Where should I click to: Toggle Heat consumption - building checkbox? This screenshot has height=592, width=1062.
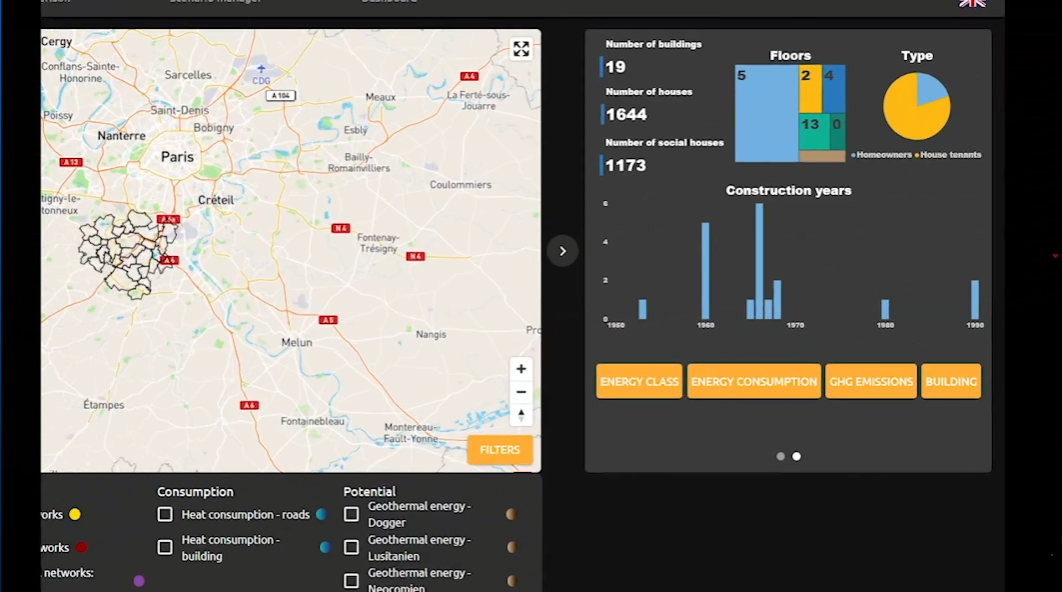(x=165, y=547)
